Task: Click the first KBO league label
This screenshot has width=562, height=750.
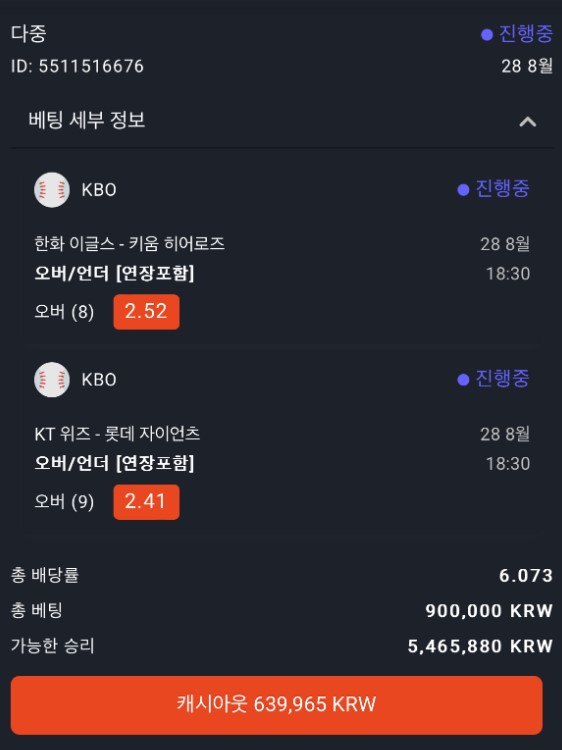Action: (x=99, y=190)
